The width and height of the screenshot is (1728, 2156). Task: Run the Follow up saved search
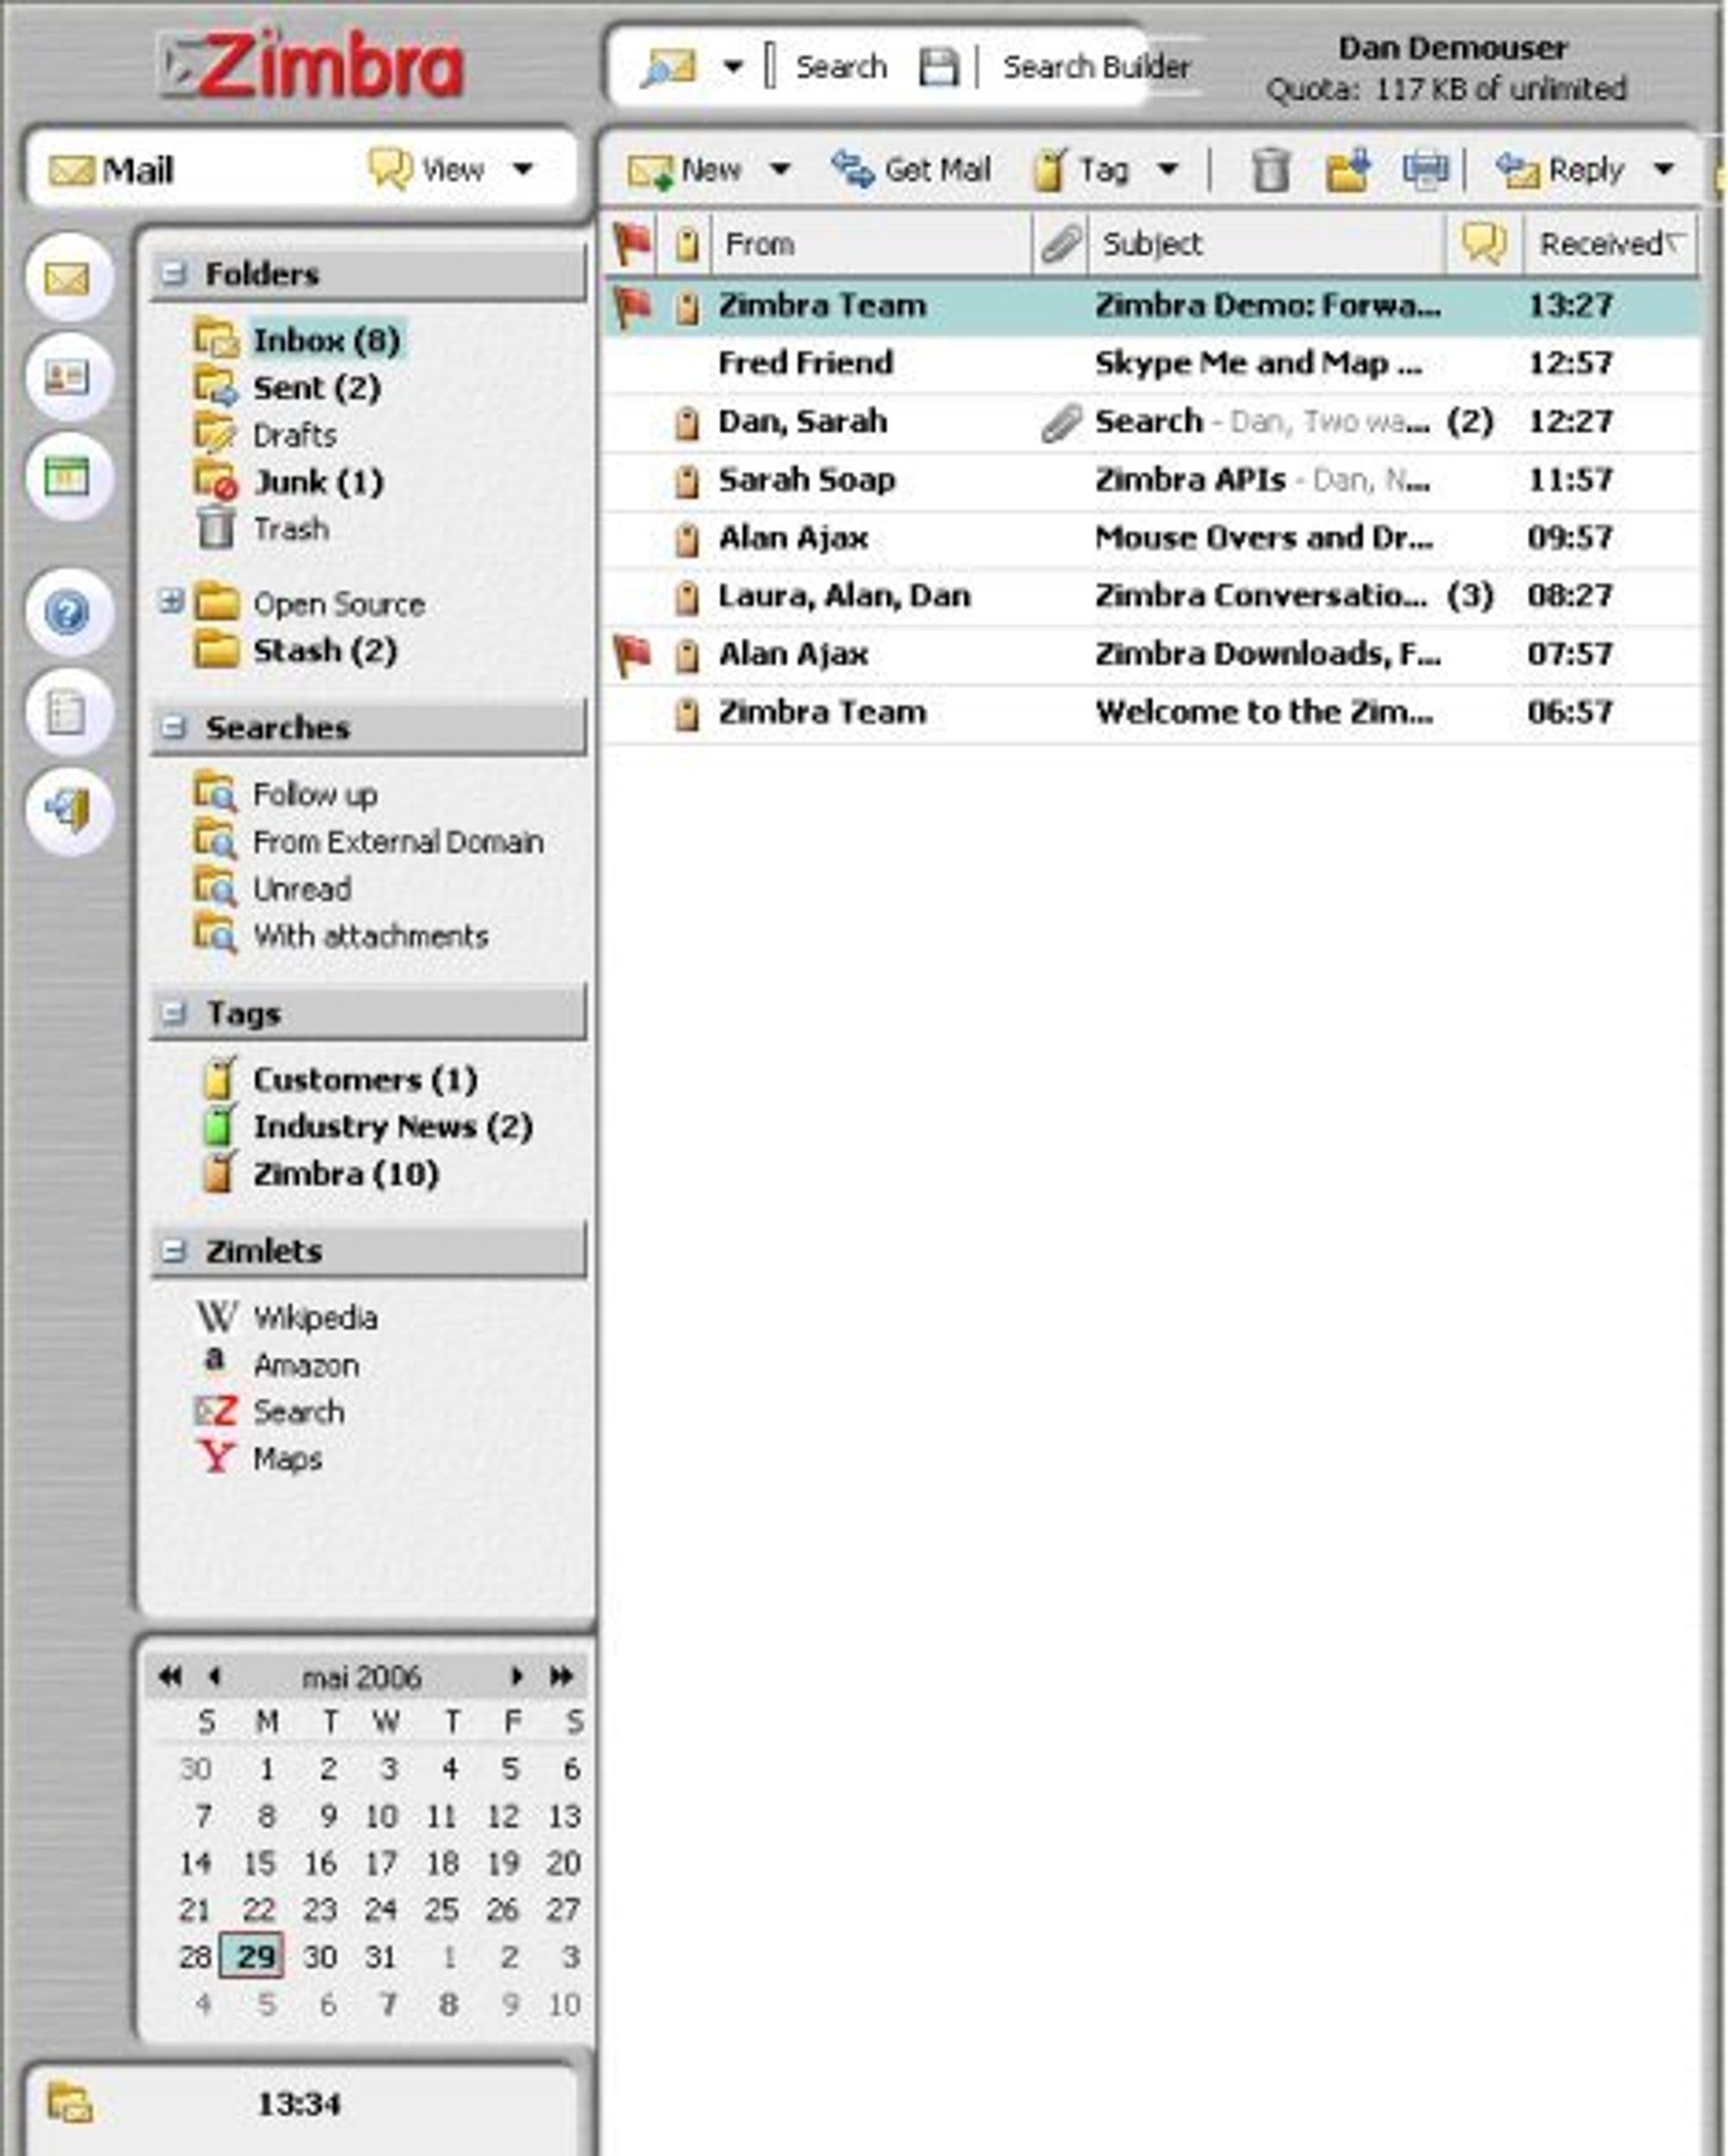tap(286, 794)
